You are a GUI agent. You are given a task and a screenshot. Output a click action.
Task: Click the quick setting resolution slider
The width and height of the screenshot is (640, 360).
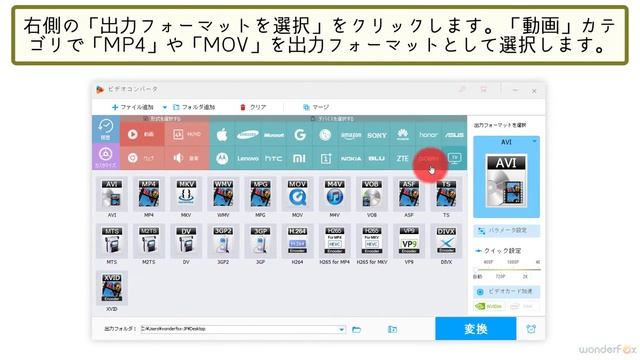[507, 269]
